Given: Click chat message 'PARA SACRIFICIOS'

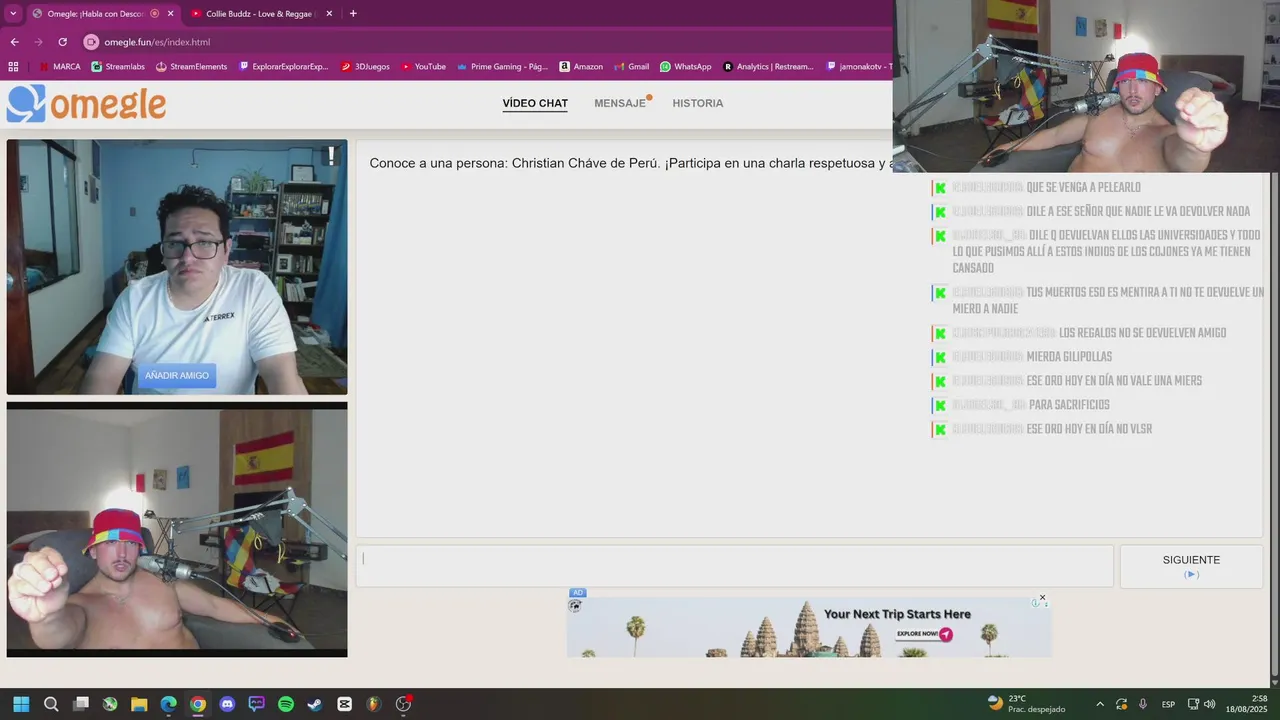Looking at the screenshot, I should point(1069,405).
